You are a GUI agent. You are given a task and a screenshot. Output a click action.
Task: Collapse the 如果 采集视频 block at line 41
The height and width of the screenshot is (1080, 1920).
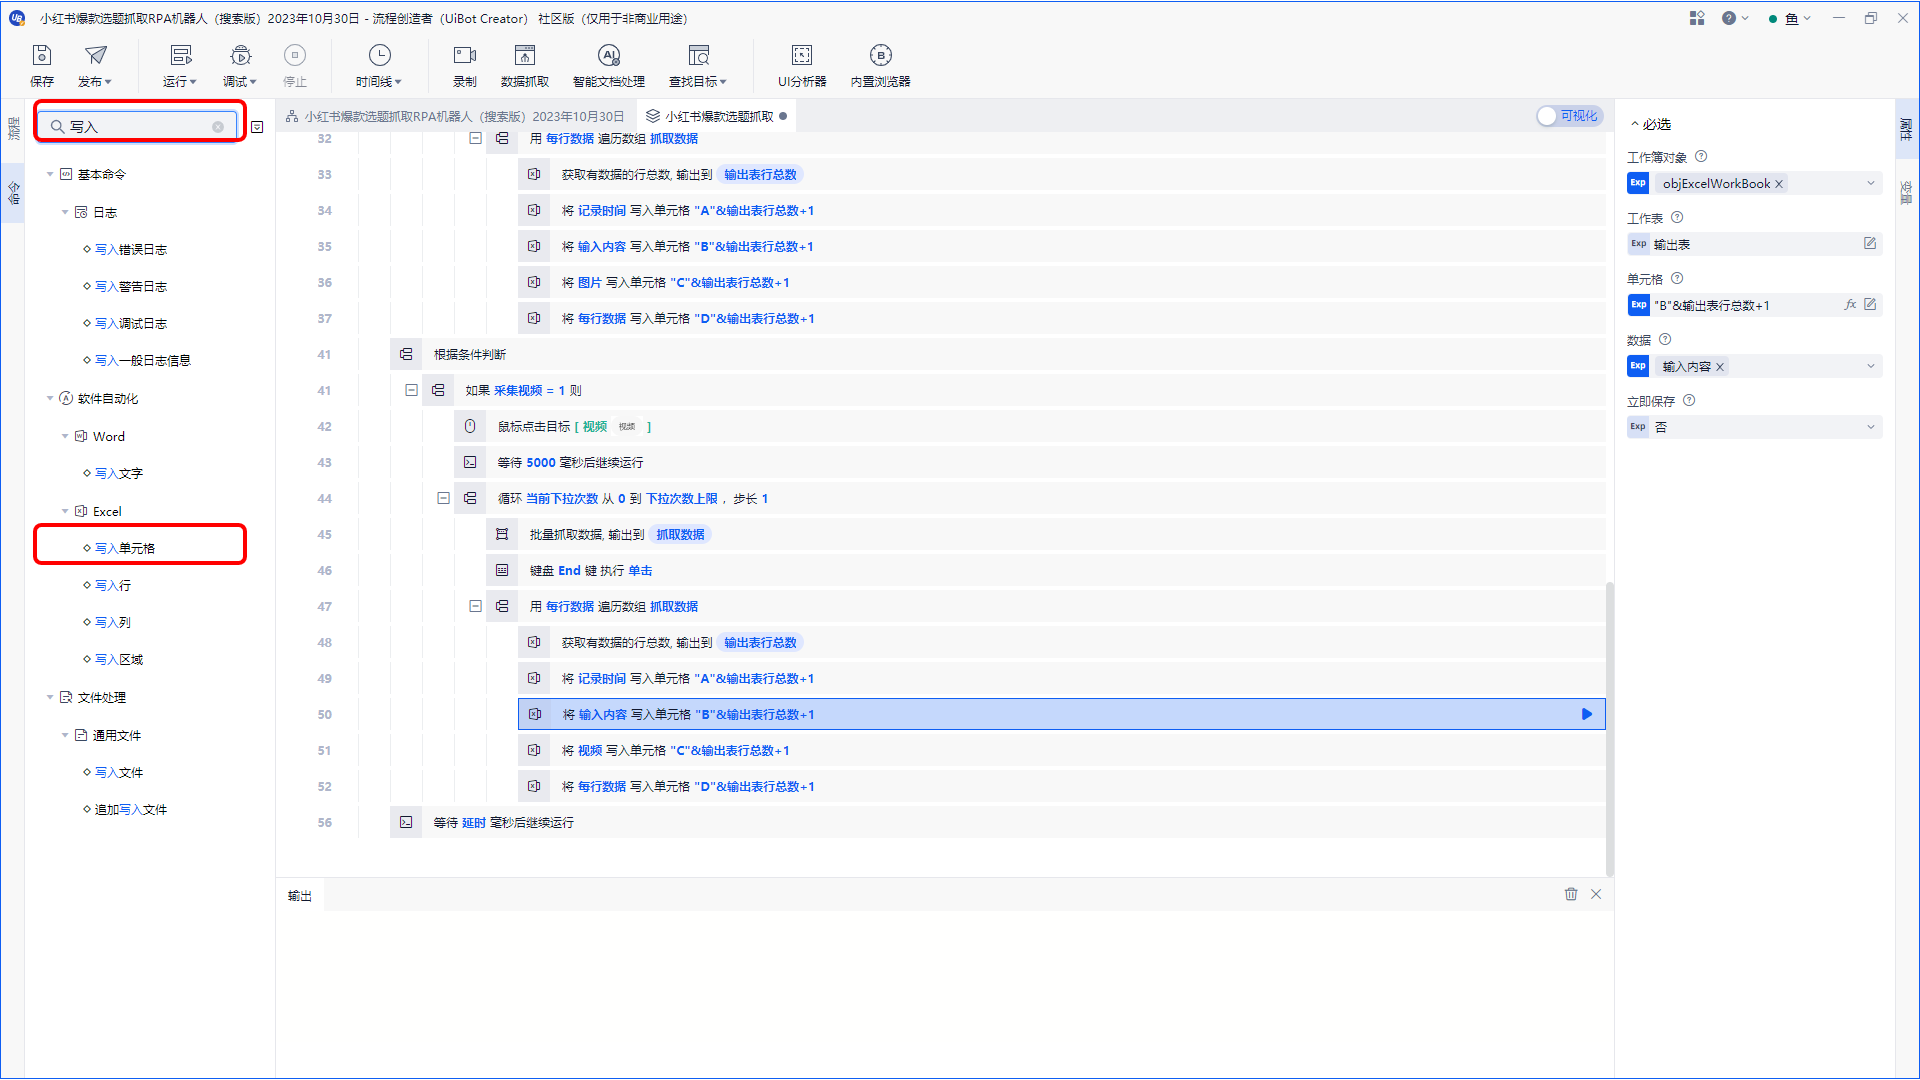point(411,390)
